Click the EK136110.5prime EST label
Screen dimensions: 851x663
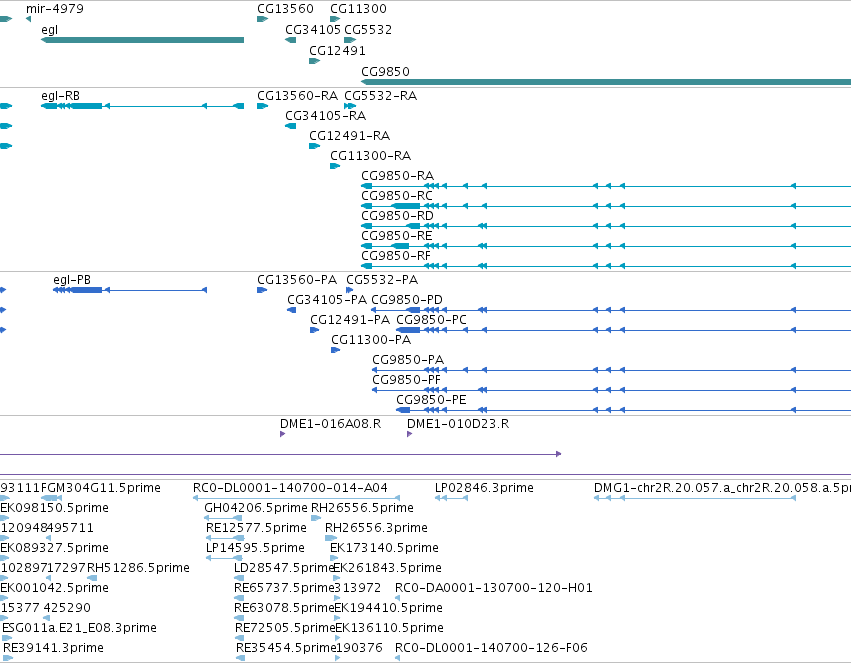pyautogui.click(x=390, y=628)
